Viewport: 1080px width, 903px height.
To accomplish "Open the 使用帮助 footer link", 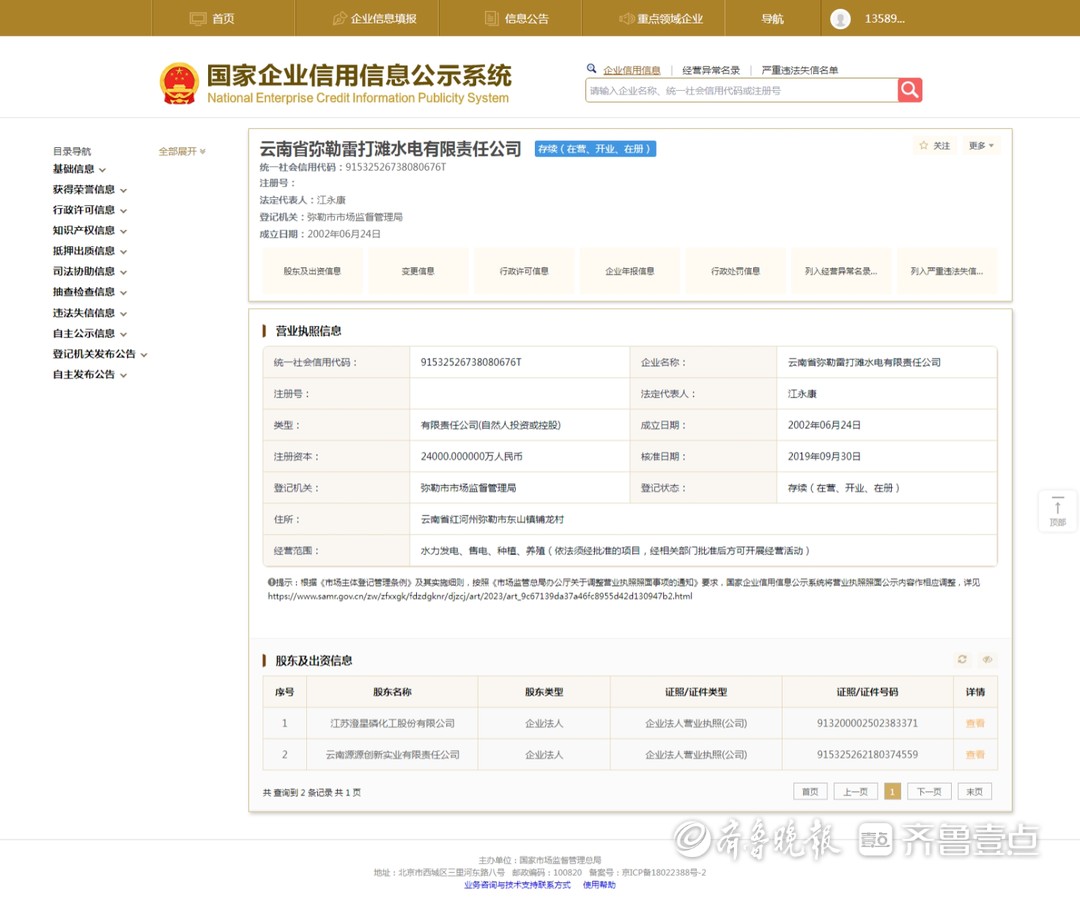I will [599, 885].
